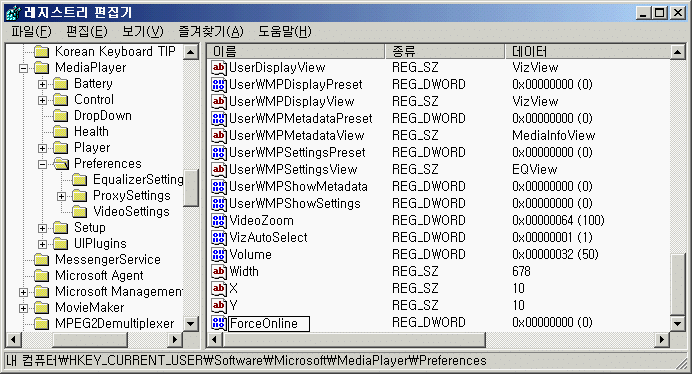
Task: Collapse the Preferences key
Action: pos(42,164)
